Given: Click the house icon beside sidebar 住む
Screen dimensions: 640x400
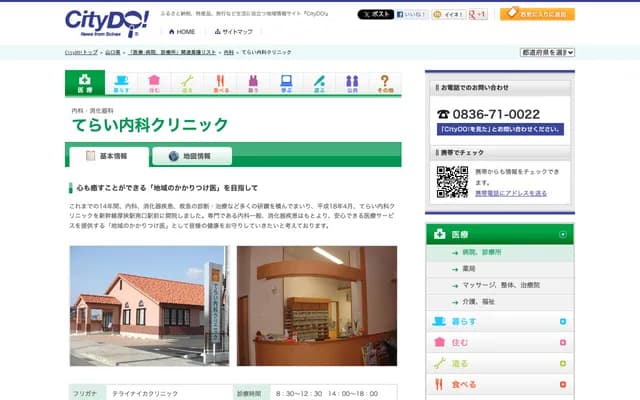Looking at the screenshot, I should coord(439,342).
